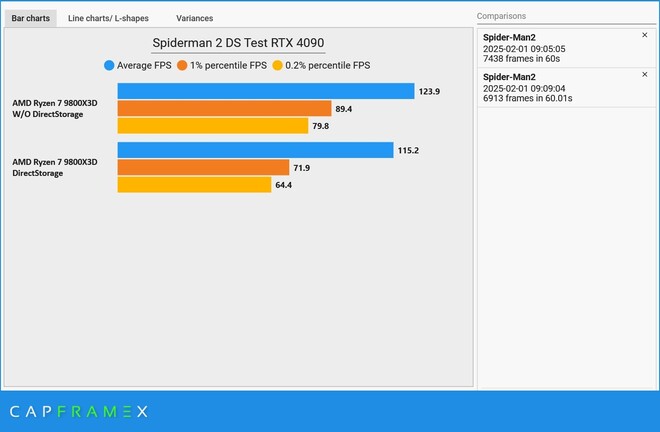Viewport: 660px width, 432px height.
Task: Select the 09:09:04 Spider-Man2 comparison entry
Action: click(567, 88)
